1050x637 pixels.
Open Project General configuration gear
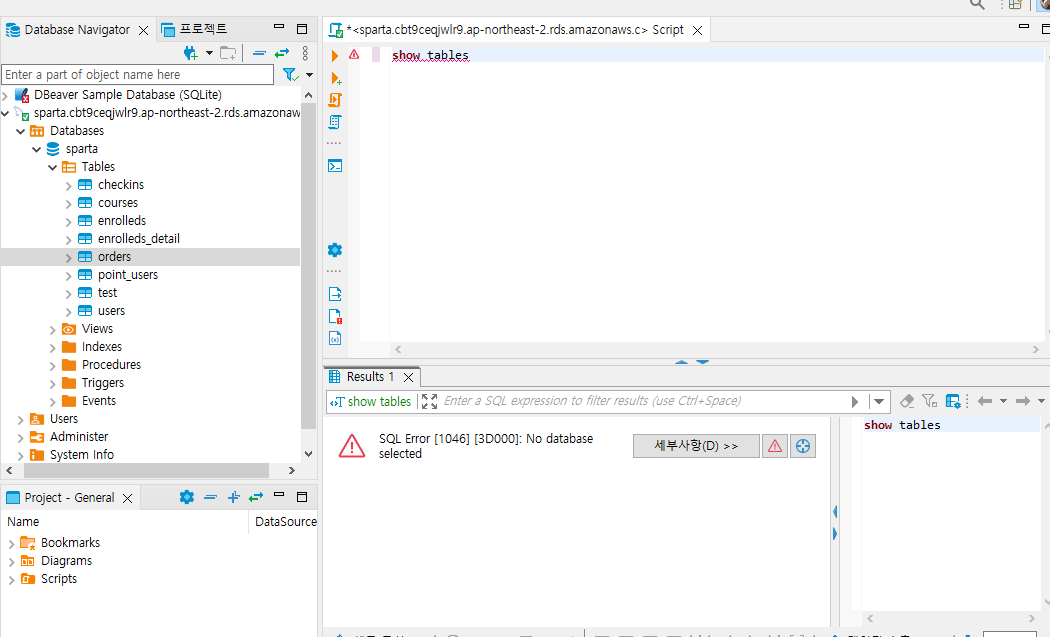coord(187,497)
